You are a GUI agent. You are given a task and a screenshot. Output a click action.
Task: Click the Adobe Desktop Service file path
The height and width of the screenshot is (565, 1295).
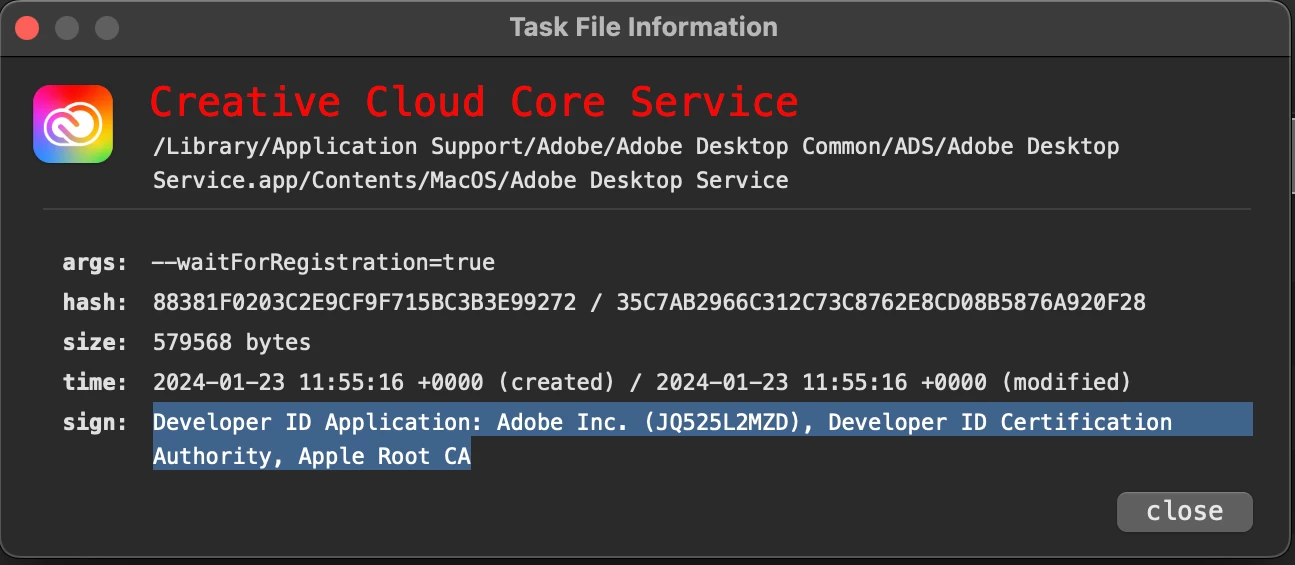coord(635,164)
